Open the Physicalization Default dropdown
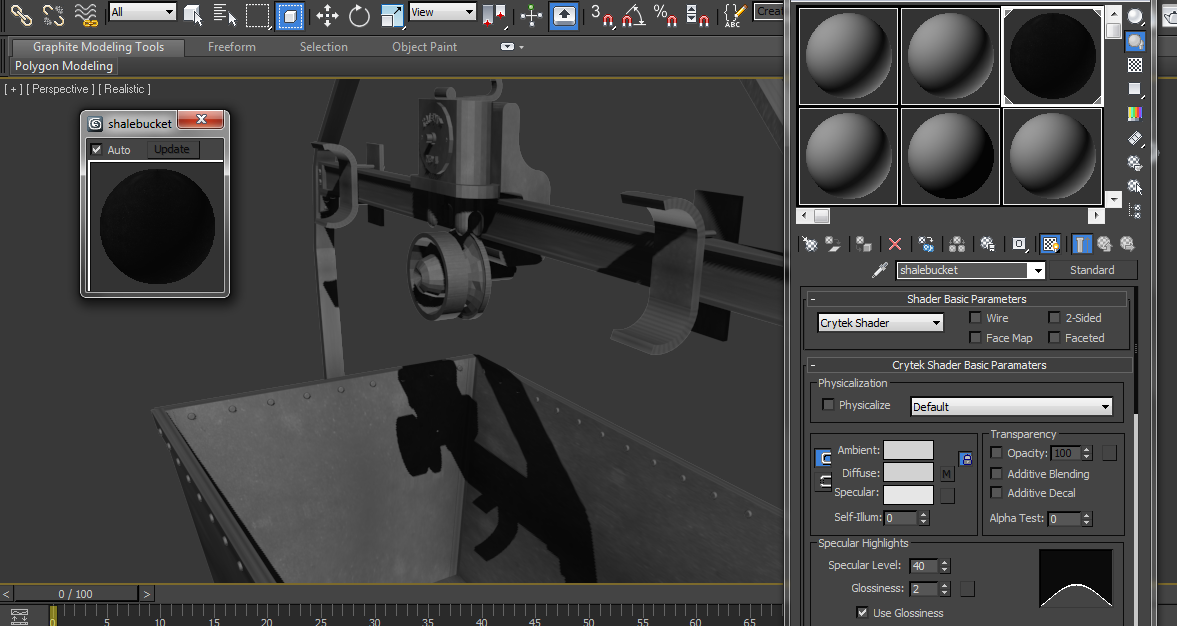Image resolution: width=1177 pixels, height=626 pixels. click(x=1011, y=407)
